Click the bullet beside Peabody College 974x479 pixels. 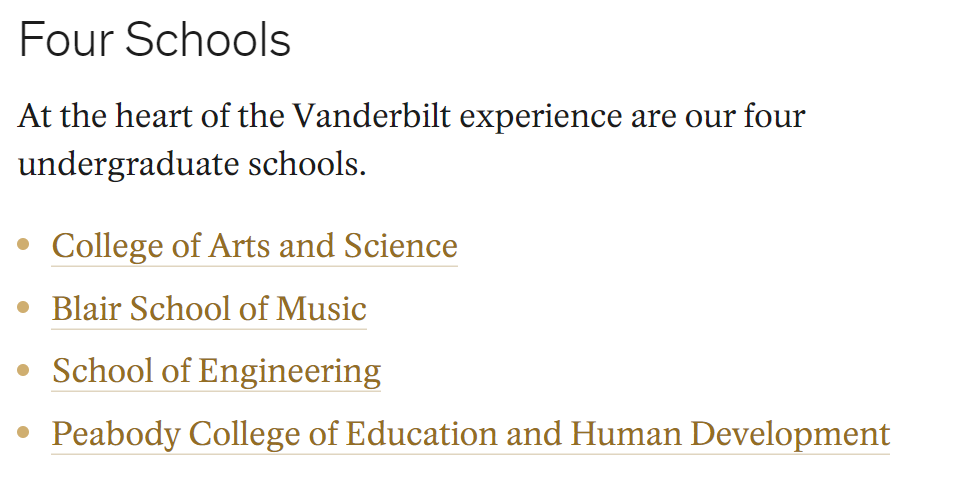[x=24, y=433]
